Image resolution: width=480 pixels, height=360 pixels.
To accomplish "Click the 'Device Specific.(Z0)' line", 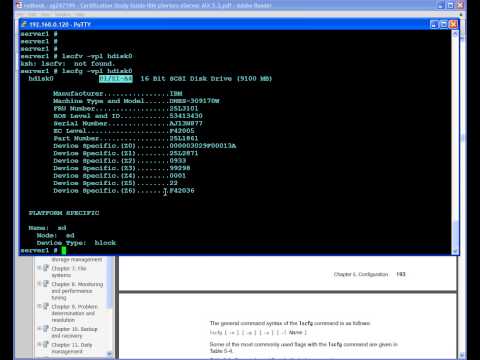I will point(145,146).
